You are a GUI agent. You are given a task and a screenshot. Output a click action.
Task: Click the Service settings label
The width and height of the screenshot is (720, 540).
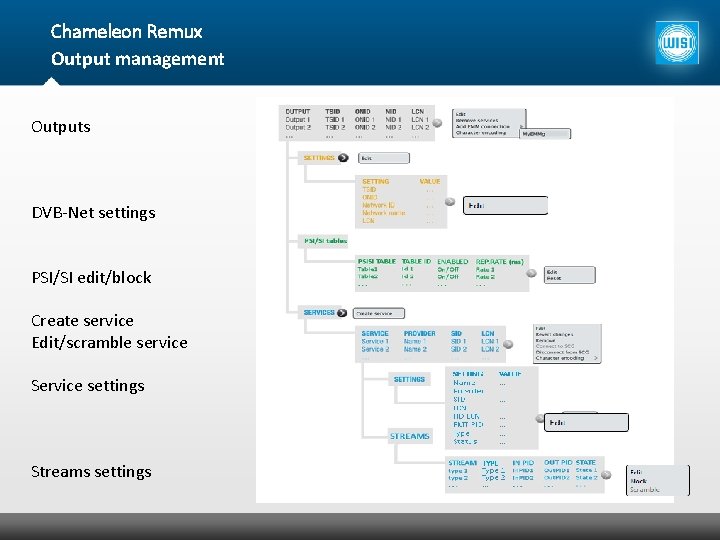click(x=88, y=386)
